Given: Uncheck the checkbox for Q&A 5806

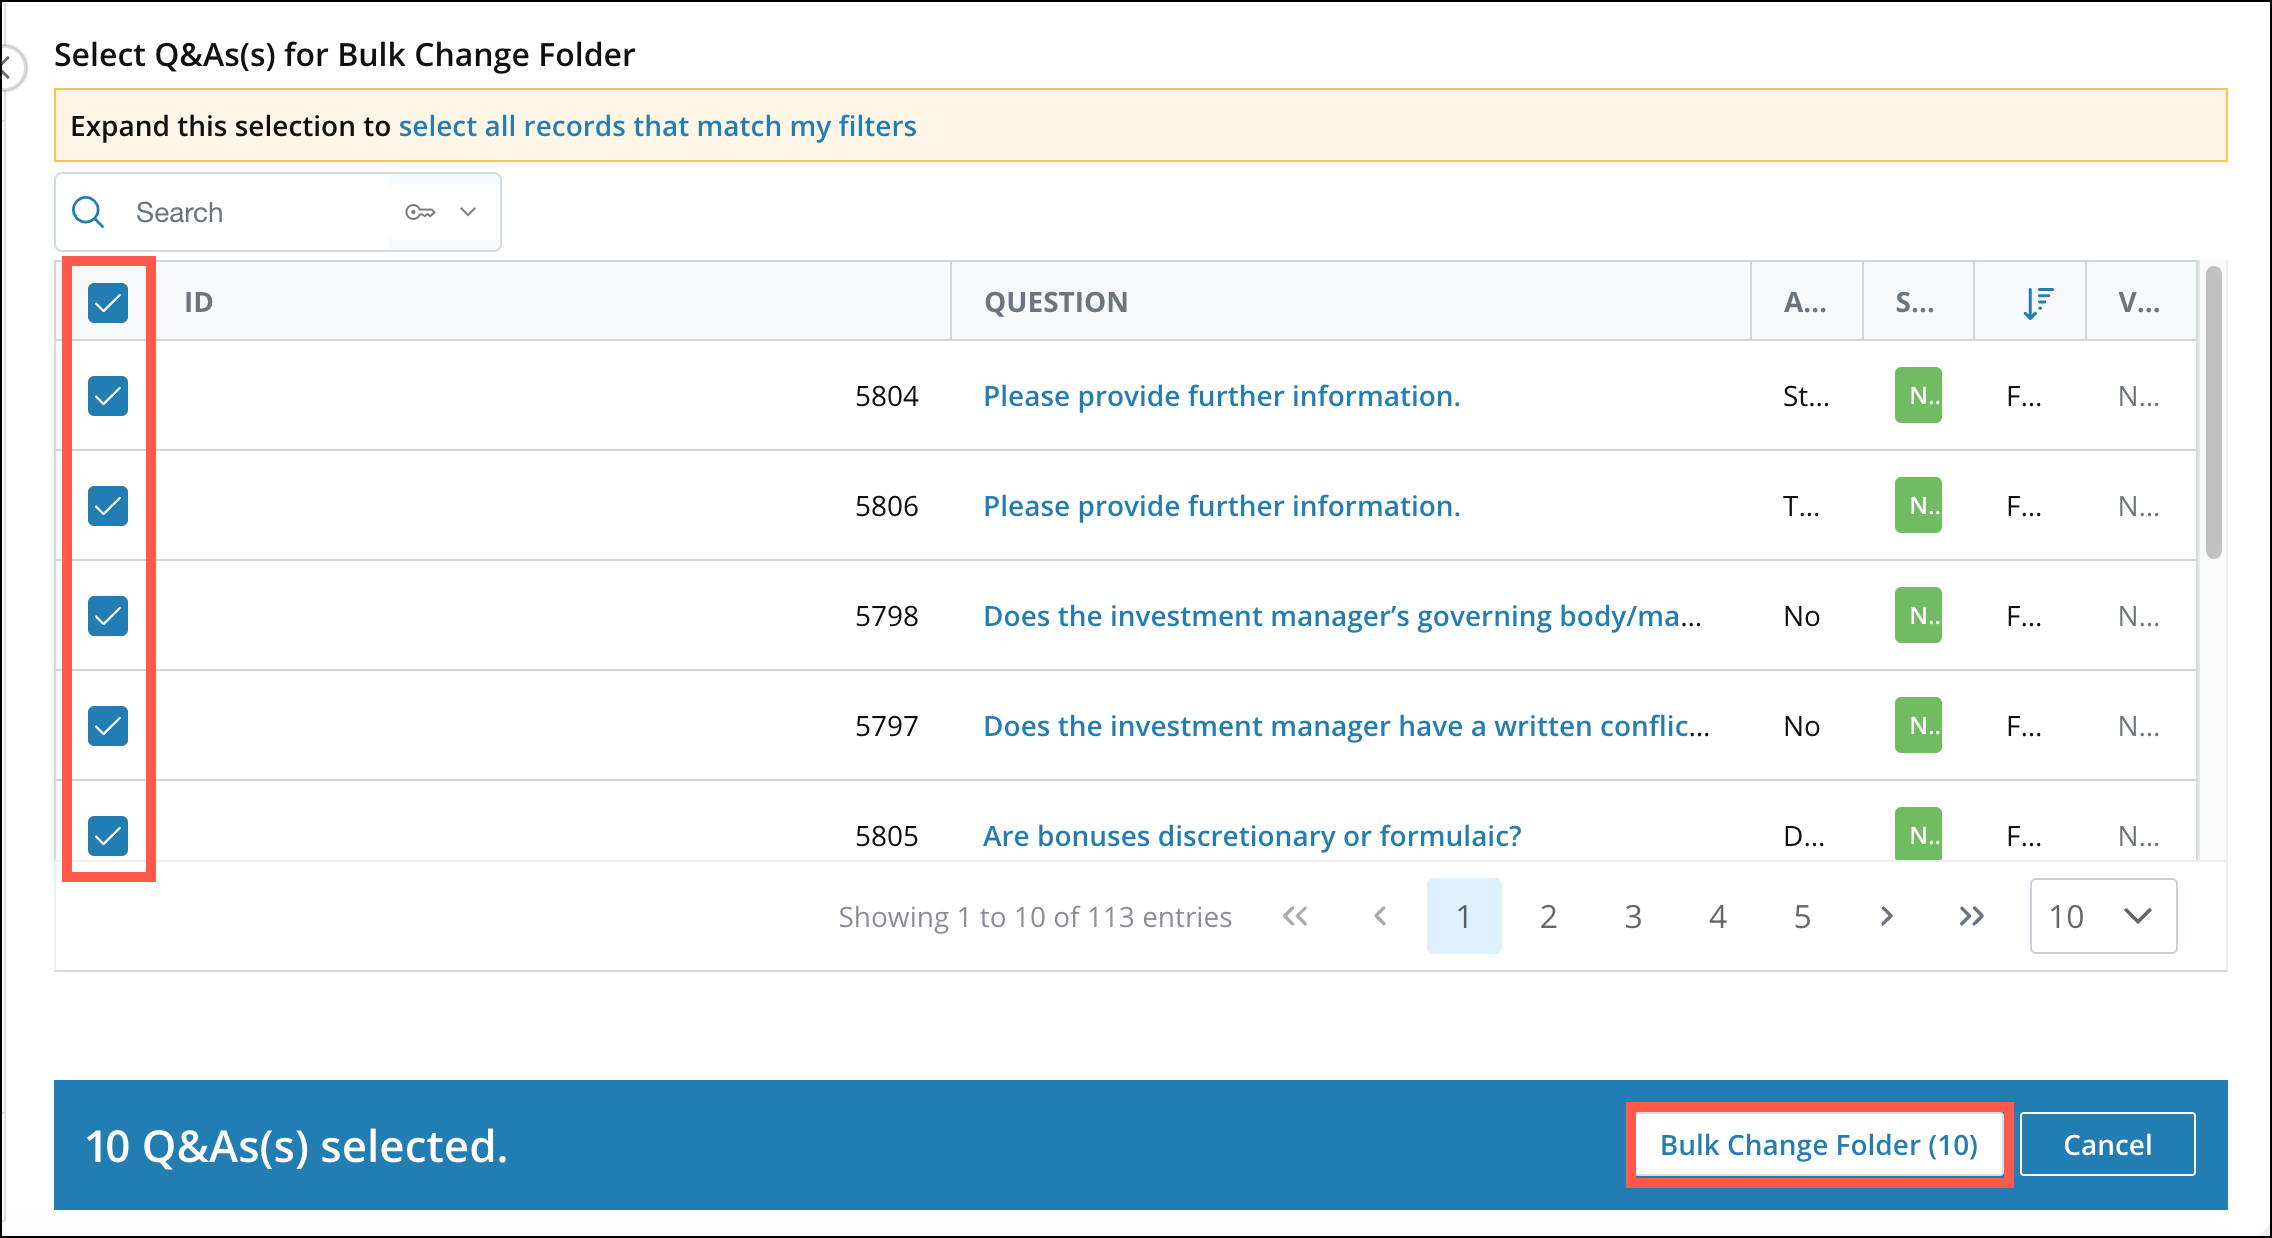Looking at the screenshot, I should tap(108, 506).
